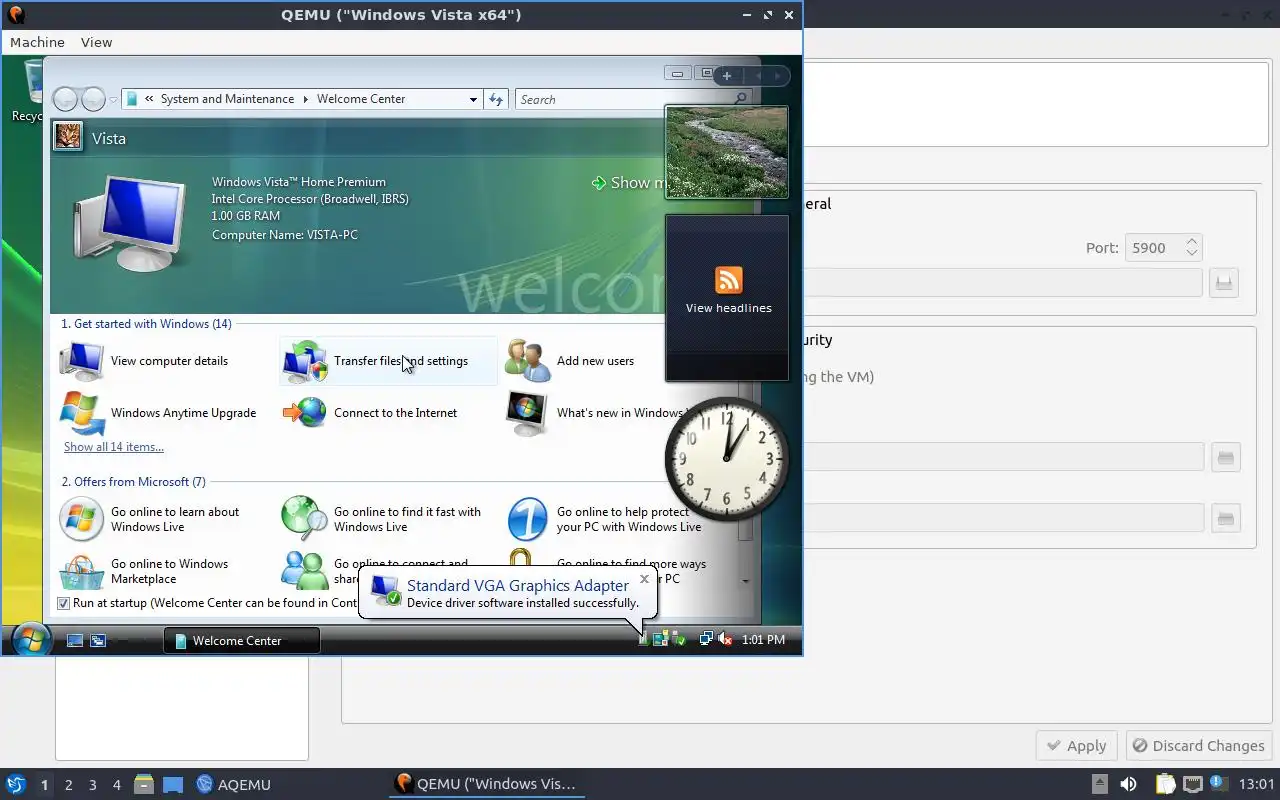This screenshot has height=800, width=1280.
Task: Click the host network tray icon
Action: [x=1192, y=784]
